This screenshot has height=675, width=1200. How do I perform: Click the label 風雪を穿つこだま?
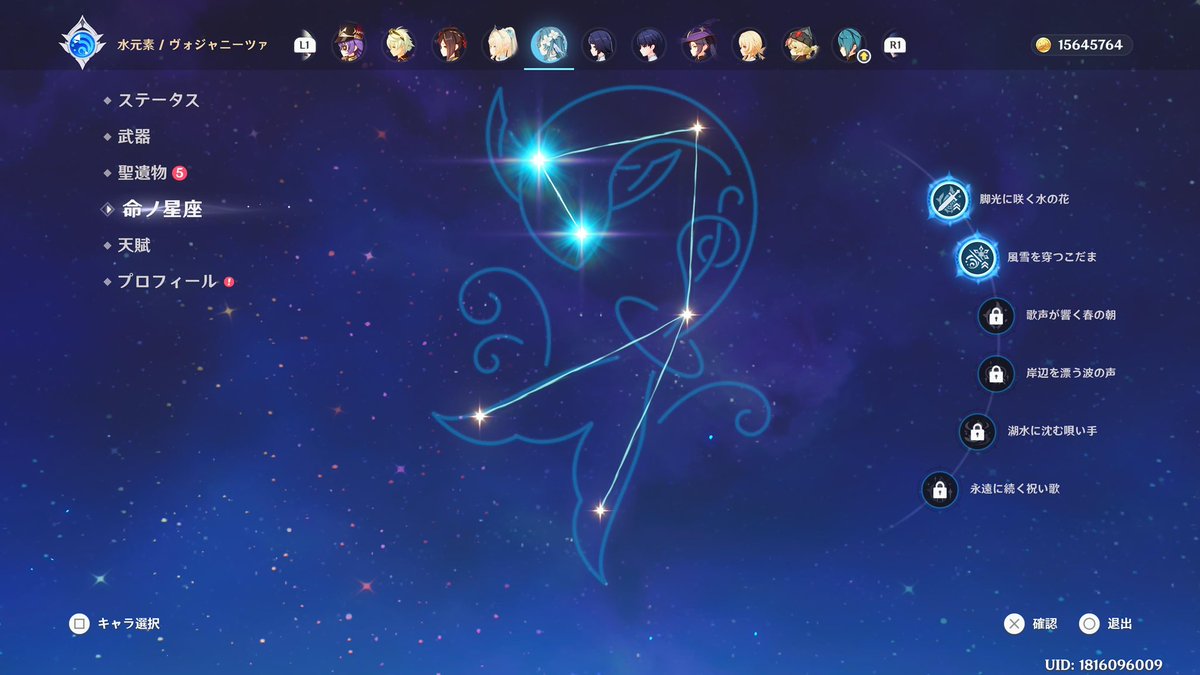pyautogui.click(x=1053, y=258)
